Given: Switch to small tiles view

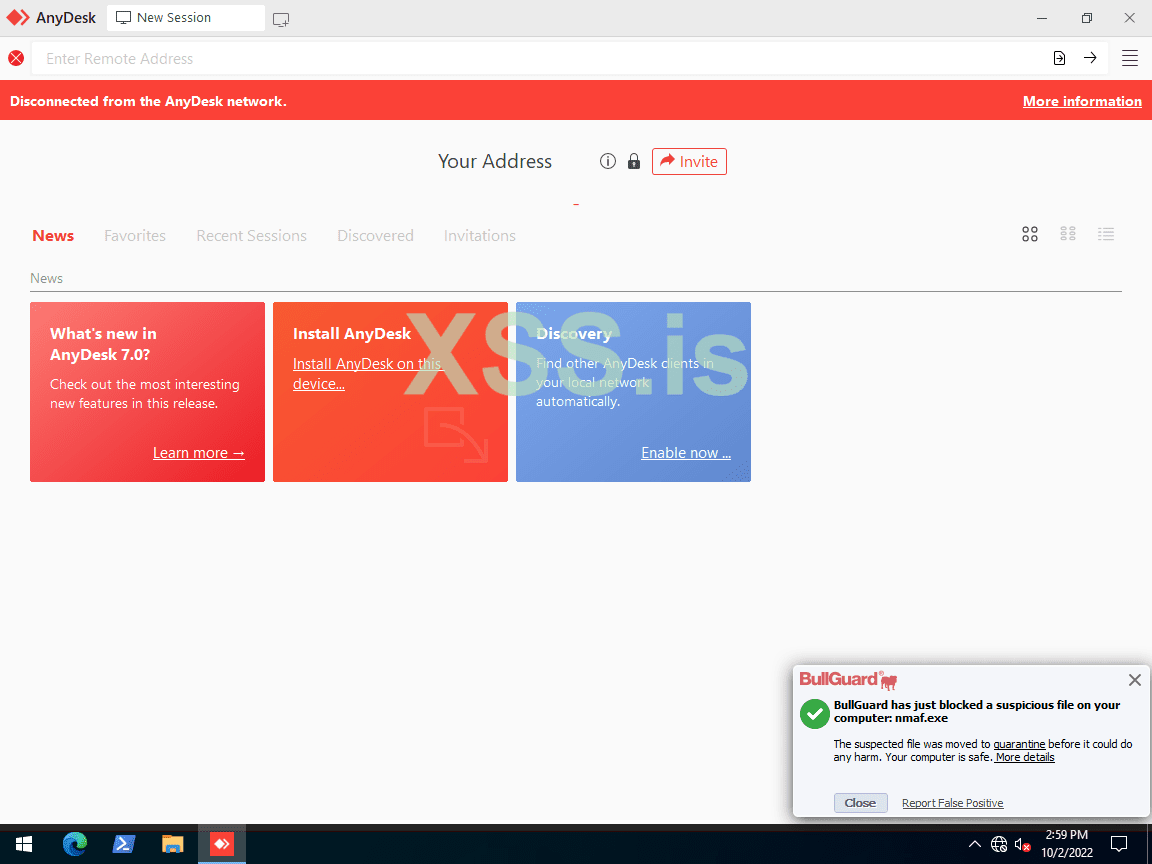Looking at the screenshot, I should pos(1068,234).
